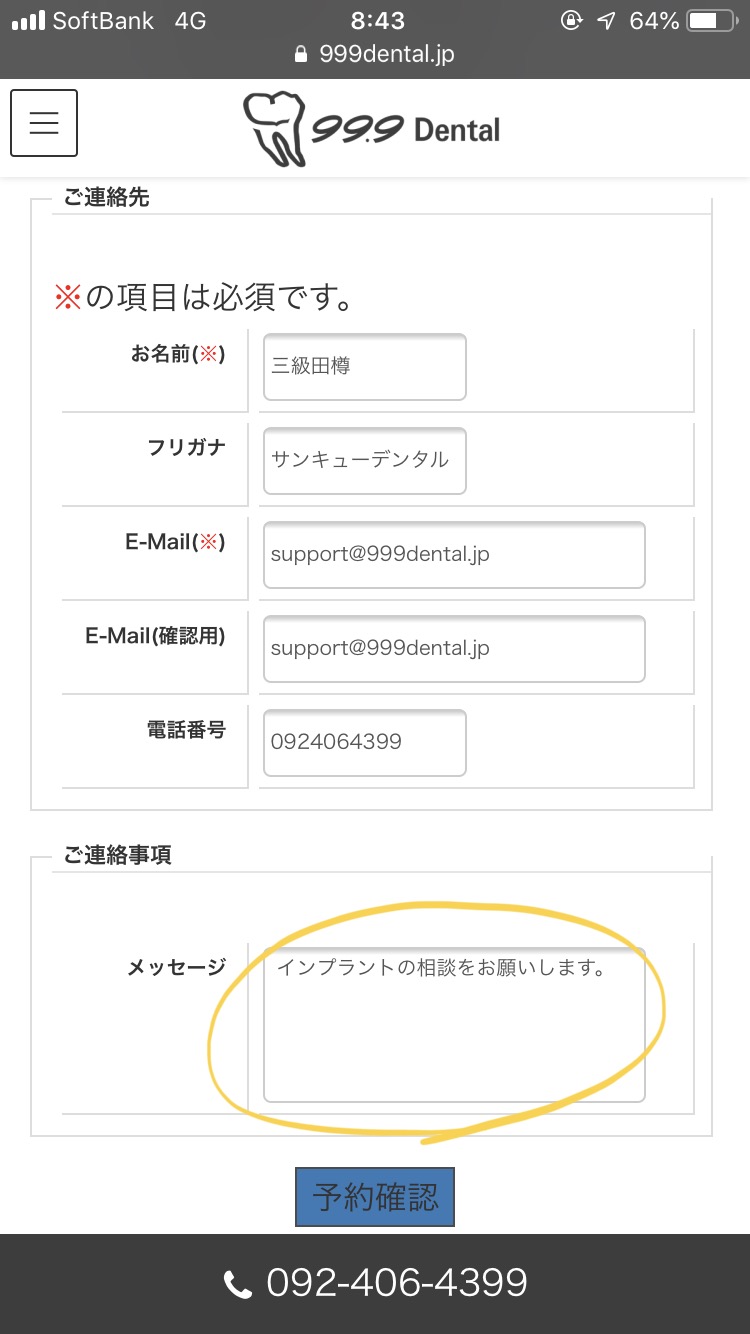Viewport: 750px width, 1334px height.
Task: Tap the signal strength bars
Action: point(27,21)
